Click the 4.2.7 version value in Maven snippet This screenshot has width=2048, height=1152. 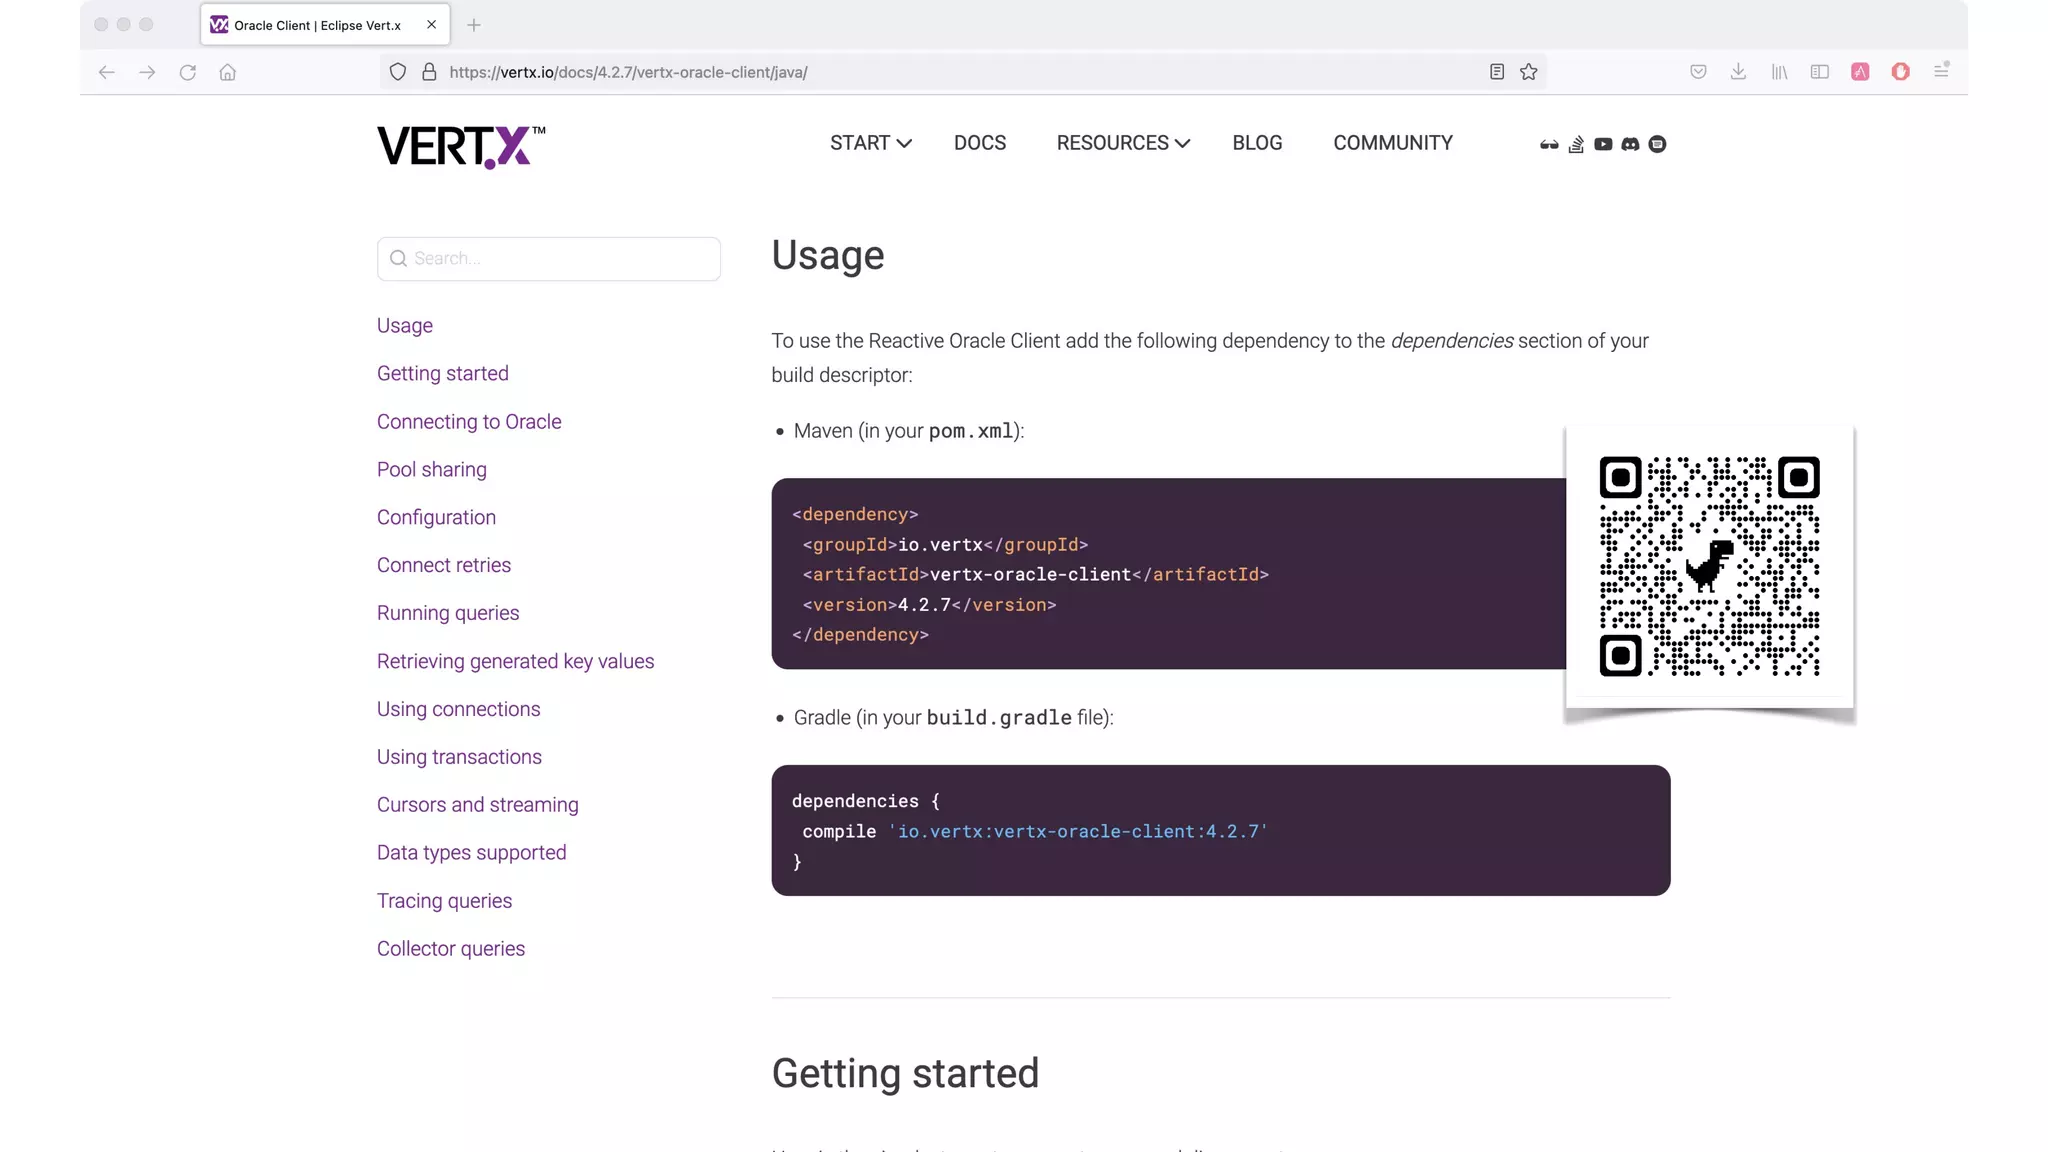tap(924, 604)
